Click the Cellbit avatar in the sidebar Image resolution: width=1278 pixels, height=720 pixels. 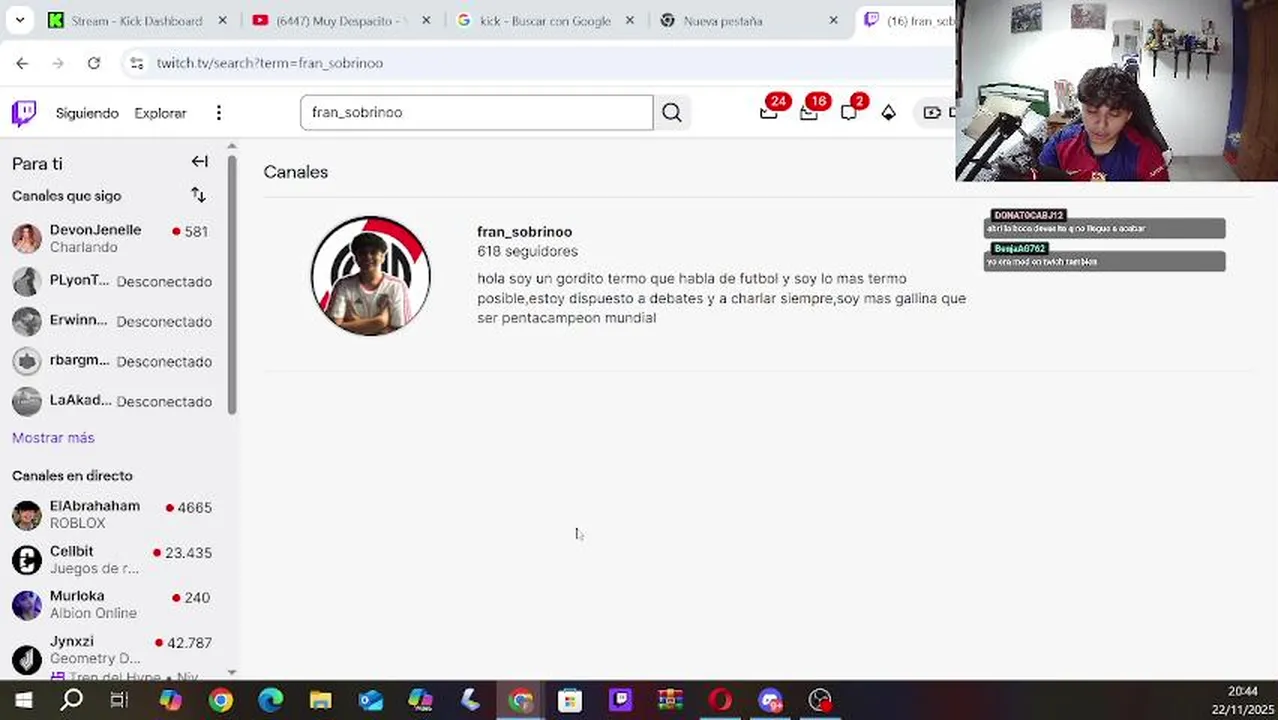click(27, 560)
